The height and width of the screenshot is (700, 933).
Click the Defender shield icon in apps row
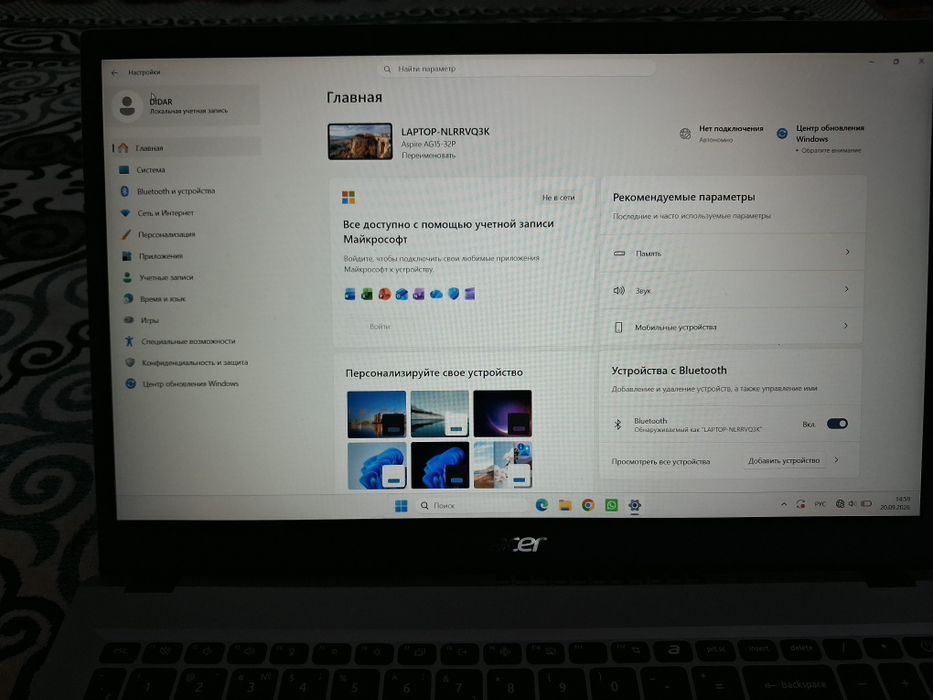(x=453, y=294)
